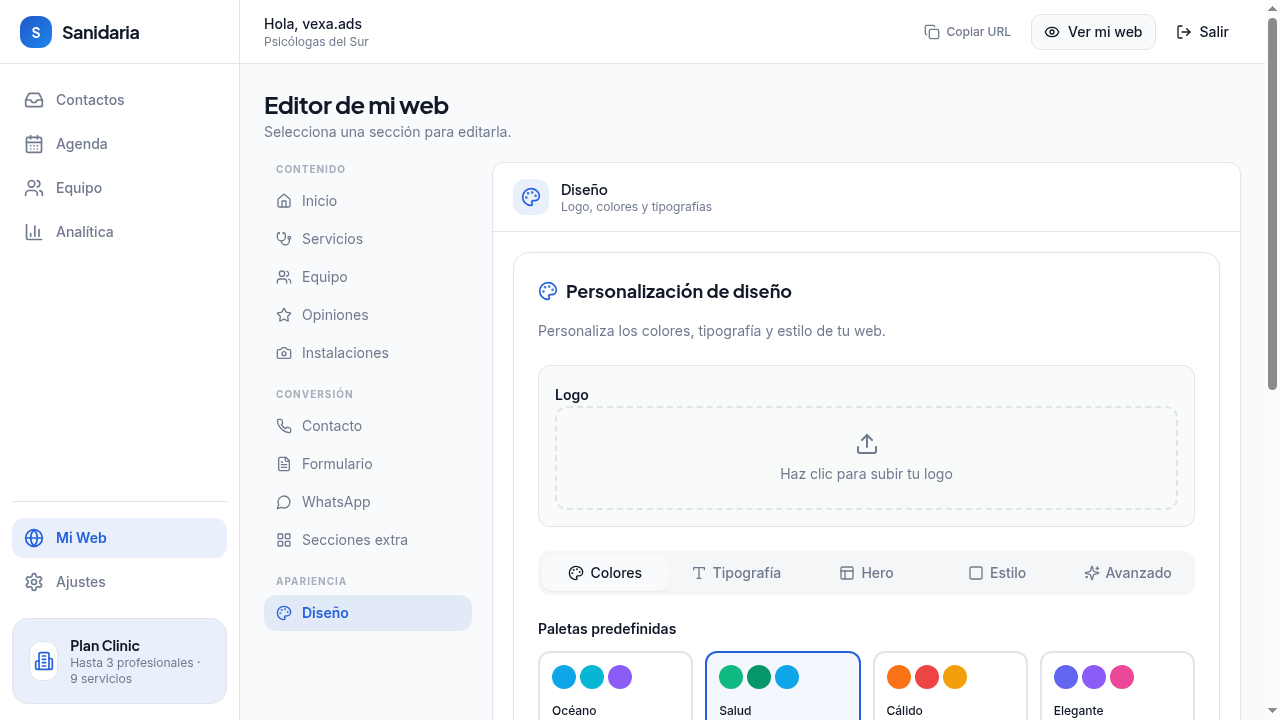Switch to the Hero tab
This screenshot has width=1280, height=720.
[866, 573]
